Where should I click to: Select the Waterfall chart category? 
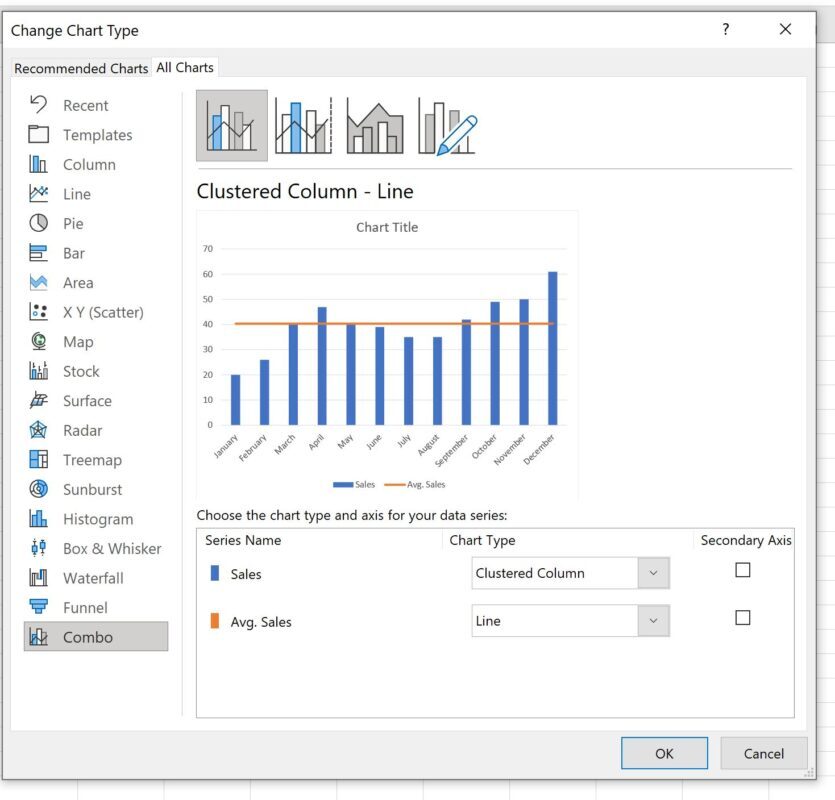pos(96,578)
